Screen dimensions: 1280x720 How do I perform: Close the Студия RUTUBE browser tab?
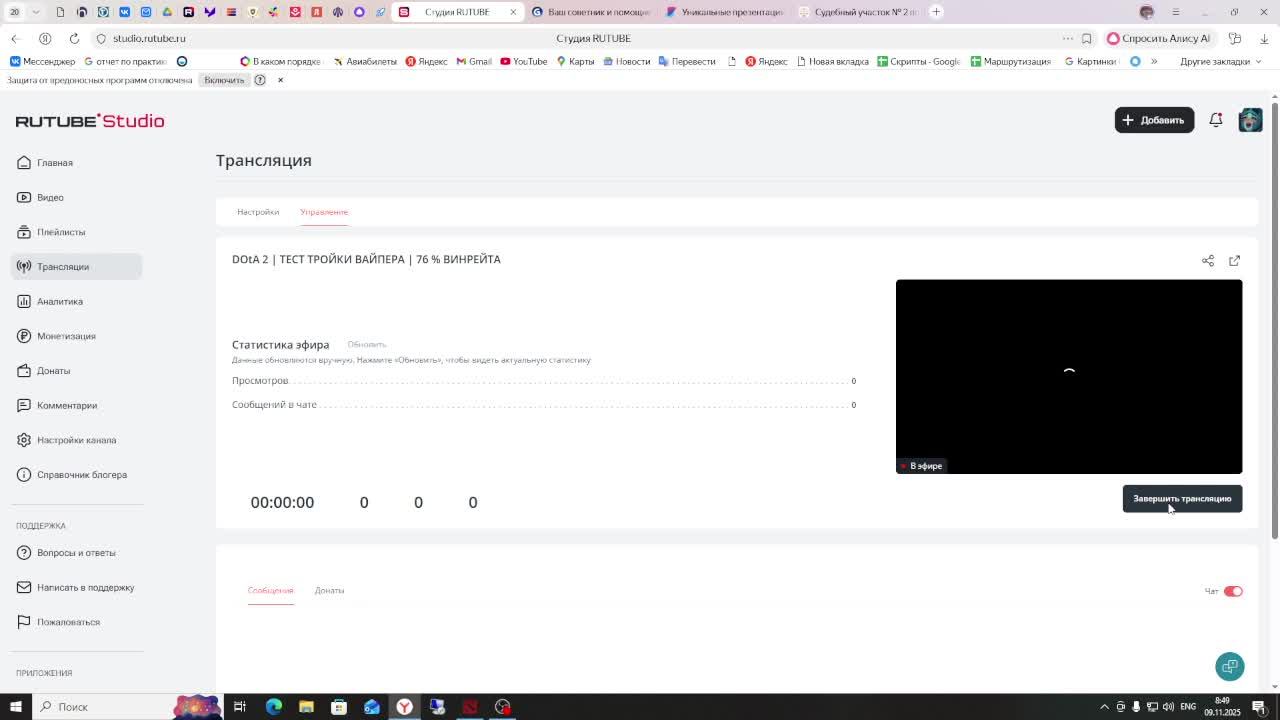click(x=513, y=12)
